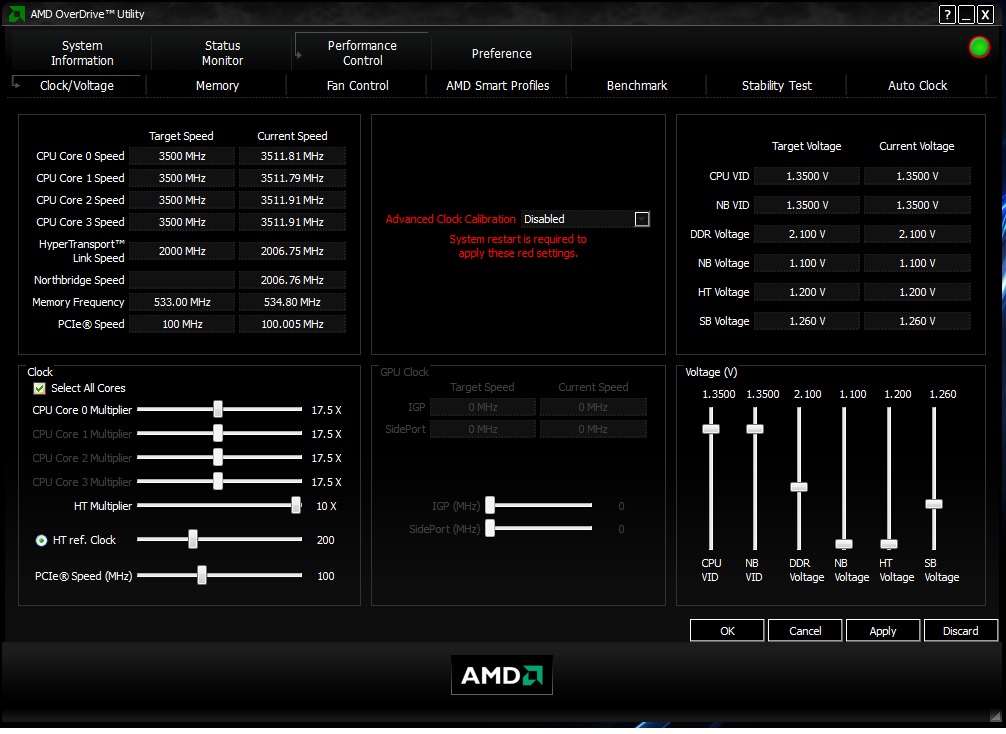This screenshot has height=734, width=1006.
Task: Open the Advanced Clock Calibration dropdown
Action: pyautogui.click(x=642, y=219)
